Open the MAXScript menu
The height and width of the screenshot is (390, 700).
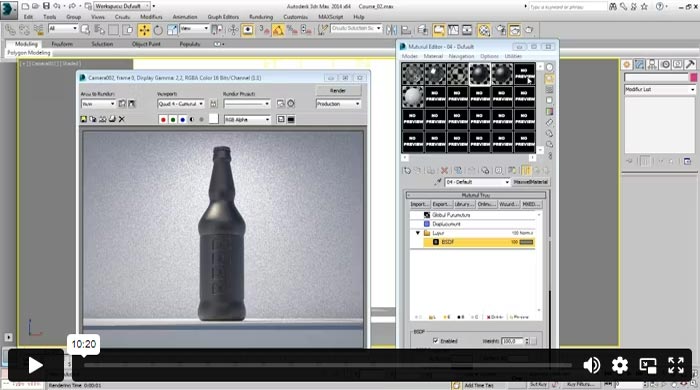pyautogui.click(x=331, y=17)
